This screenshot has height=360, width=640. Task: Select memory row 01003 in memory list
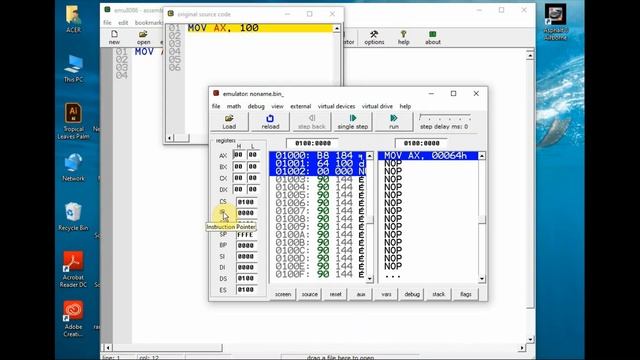[x=318, y=179]
